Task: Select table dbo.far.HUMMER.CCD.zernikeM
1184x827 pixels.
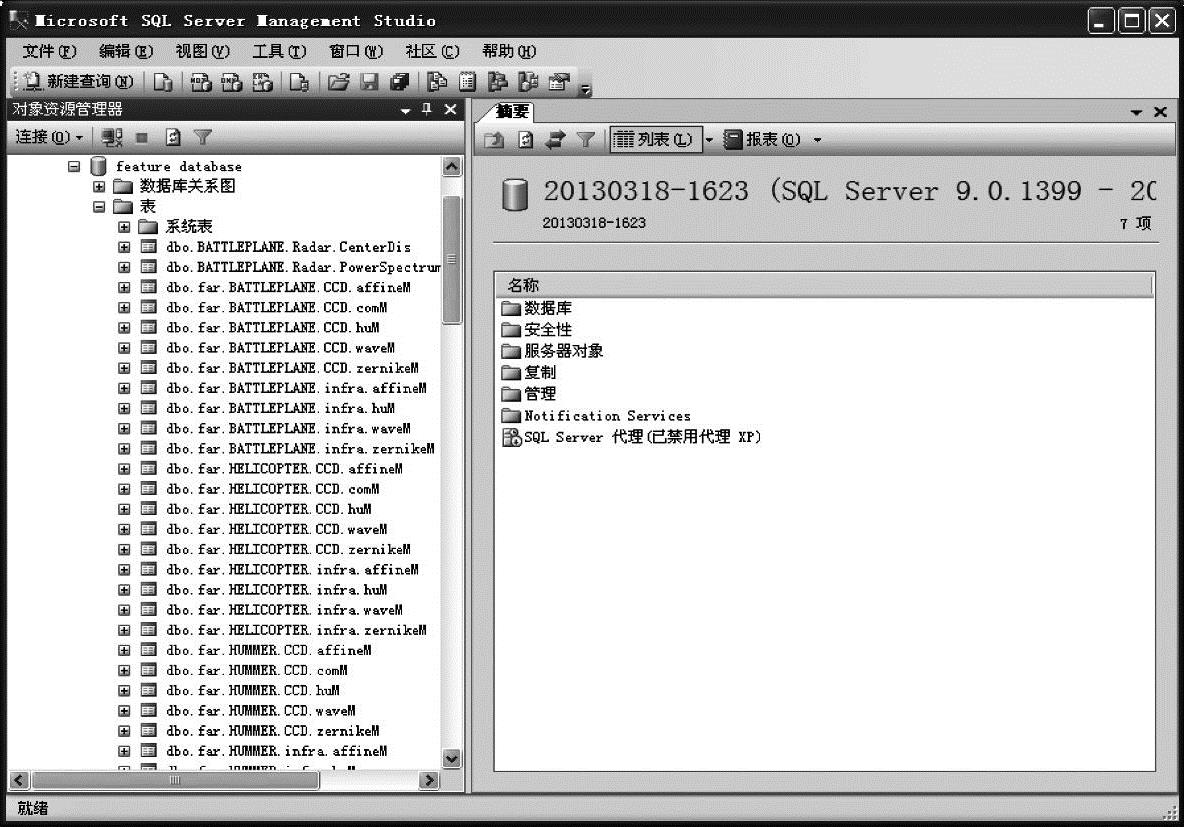Action: pos(273,731)
